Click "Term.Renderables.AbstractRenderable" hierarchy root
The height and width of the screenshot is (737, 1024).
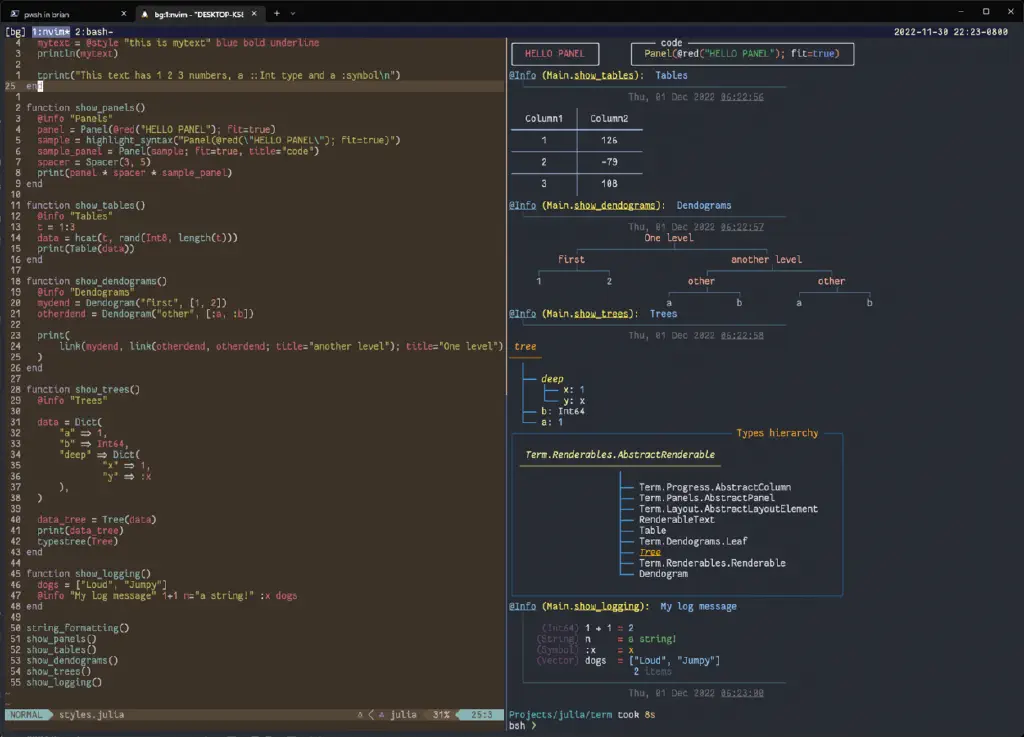pyautogui.click(x=620, y=455)
